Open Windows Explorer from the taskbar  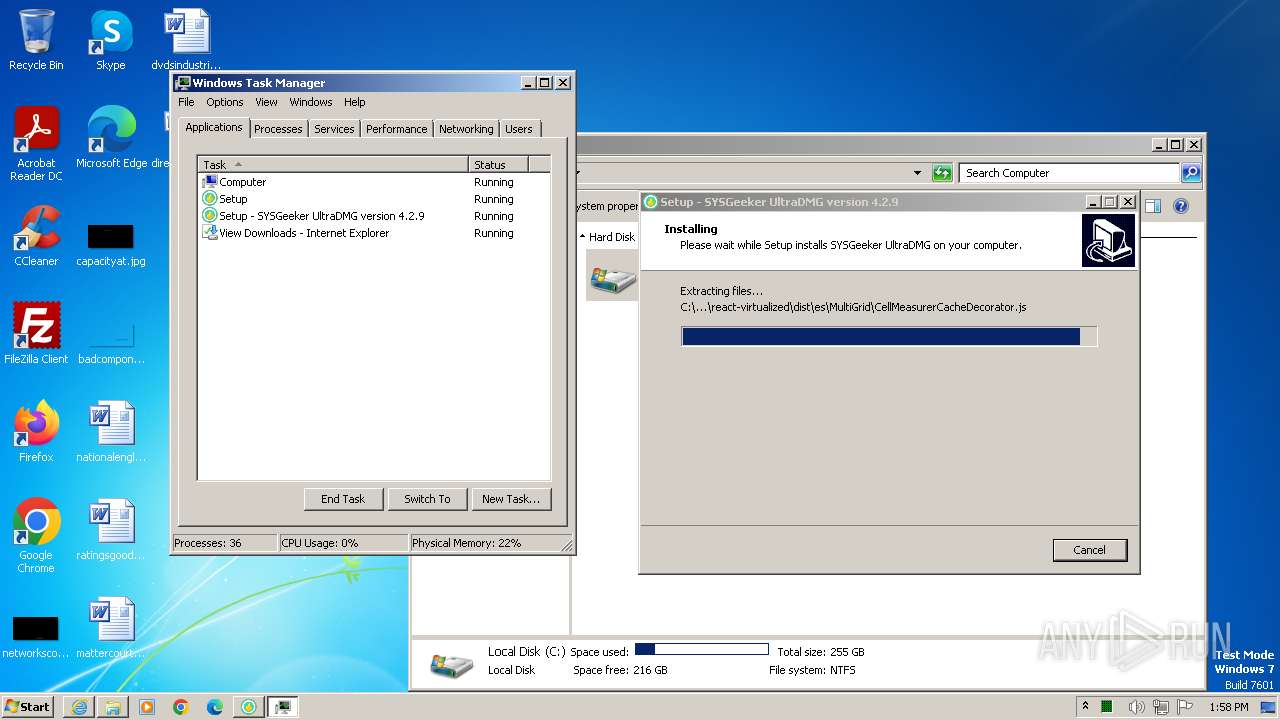coord(113,707)
